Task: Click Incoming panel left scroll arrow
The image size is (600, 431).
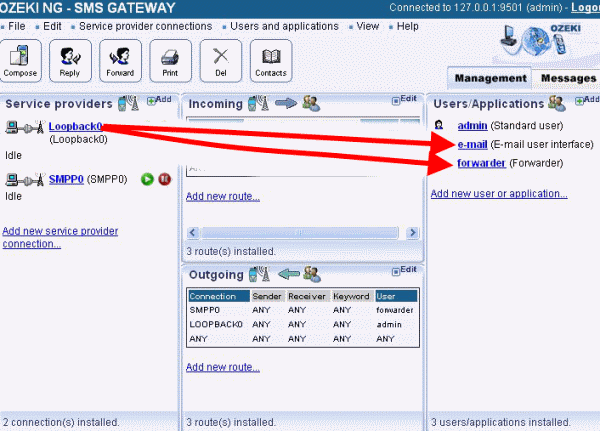Action: [193, 232]
